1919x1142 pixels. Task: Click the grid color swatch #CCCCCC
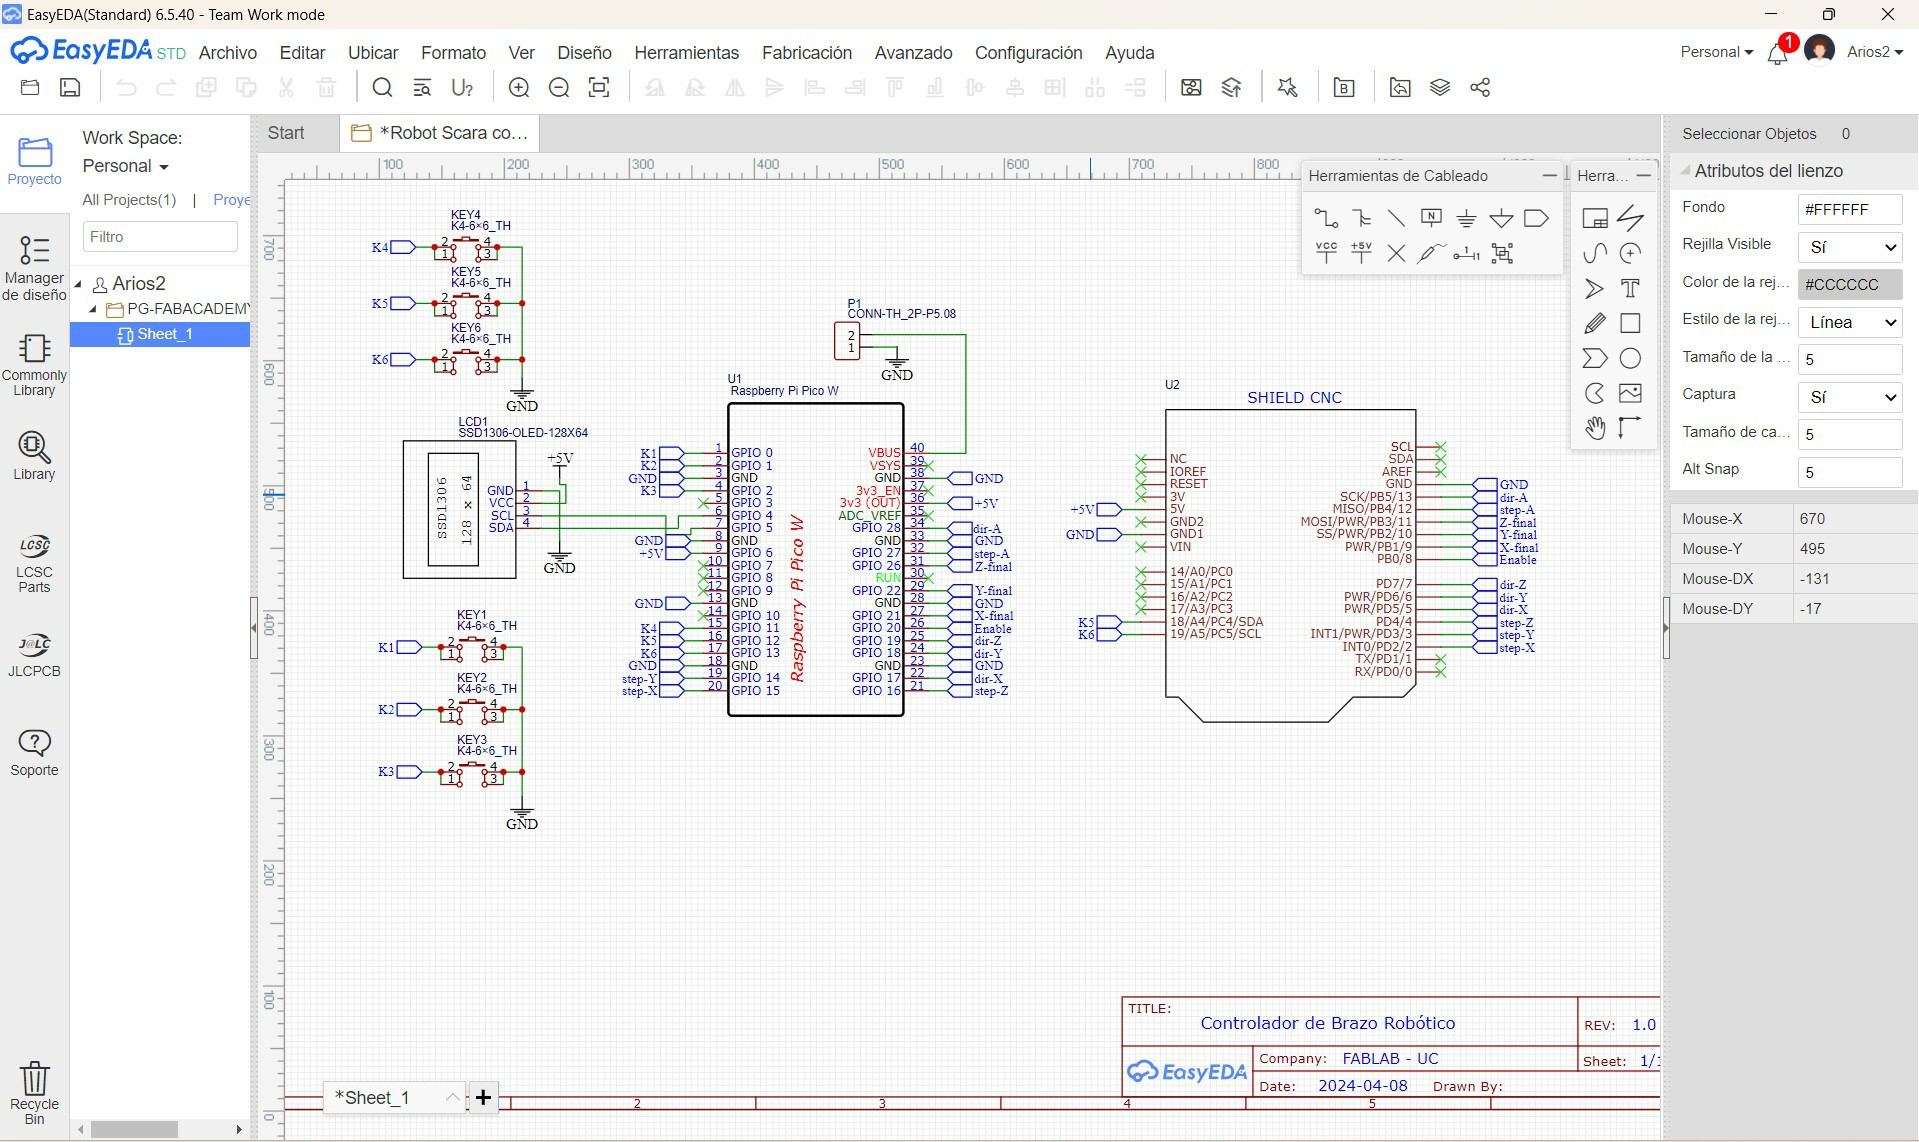click(x=1850, y=284)
